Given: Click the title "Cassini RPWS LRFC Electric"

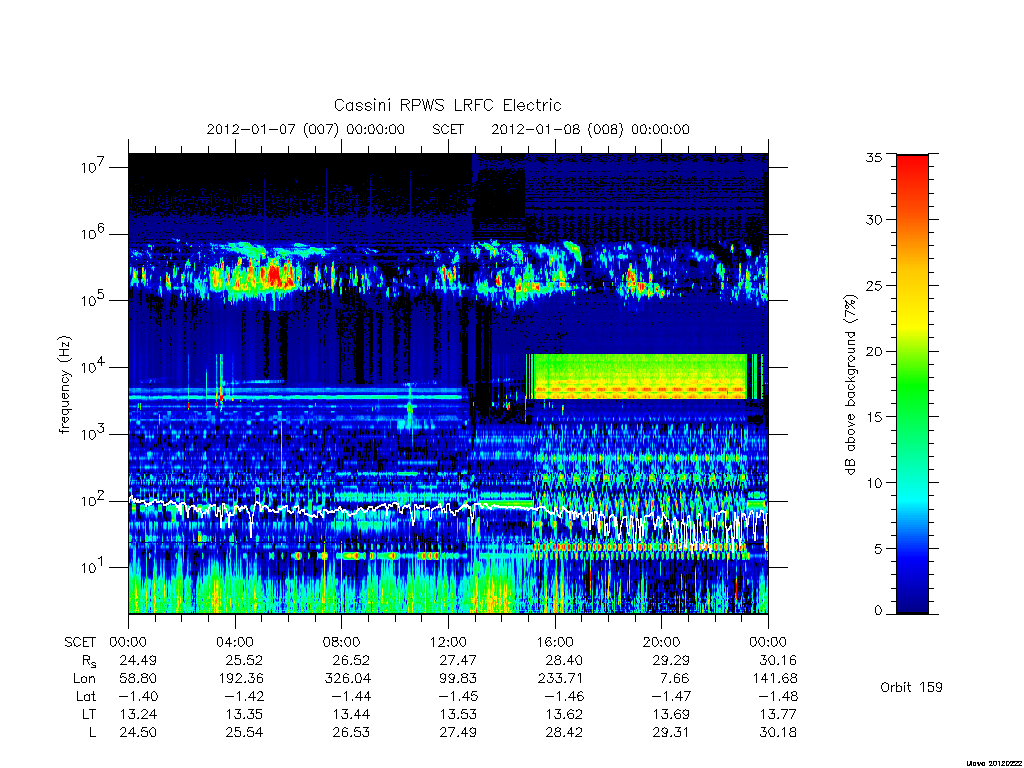Looking at the screenshot, I should pyautogui.click(x=447, y=105).
